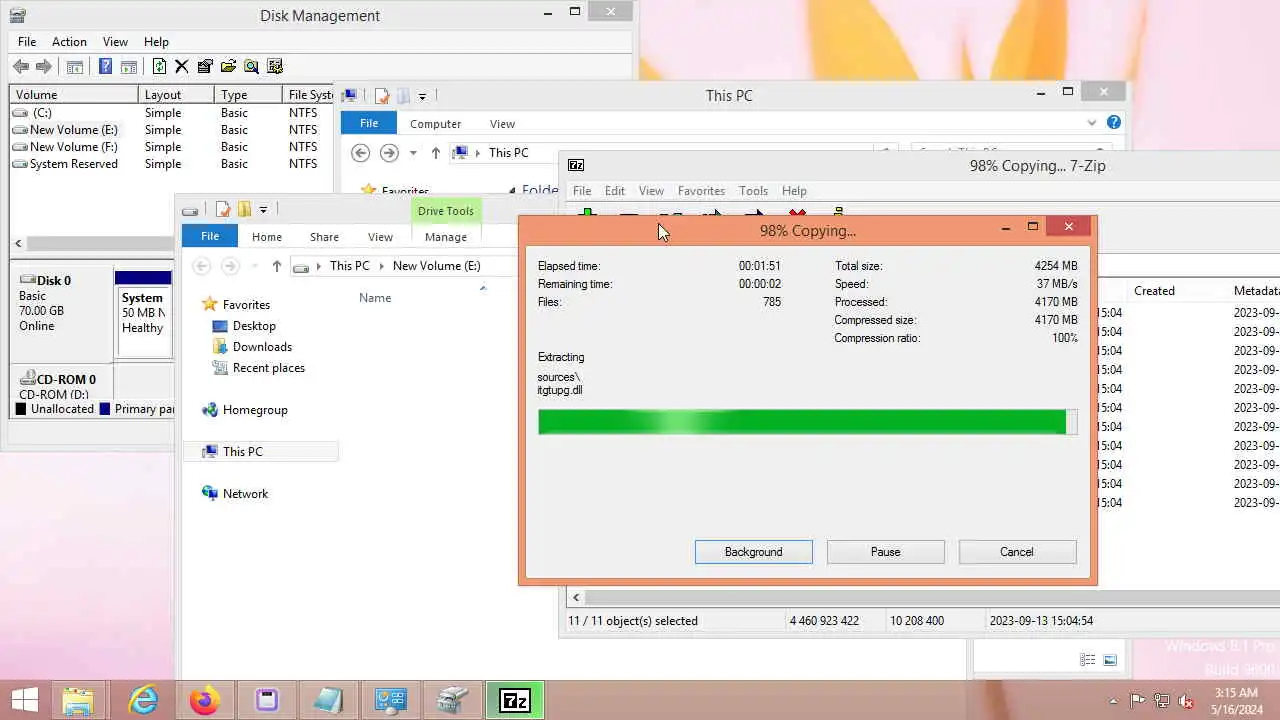Open Help menu in Disk Management
This screenshot has height=720, width=1280.
click(x=156, y=42)
